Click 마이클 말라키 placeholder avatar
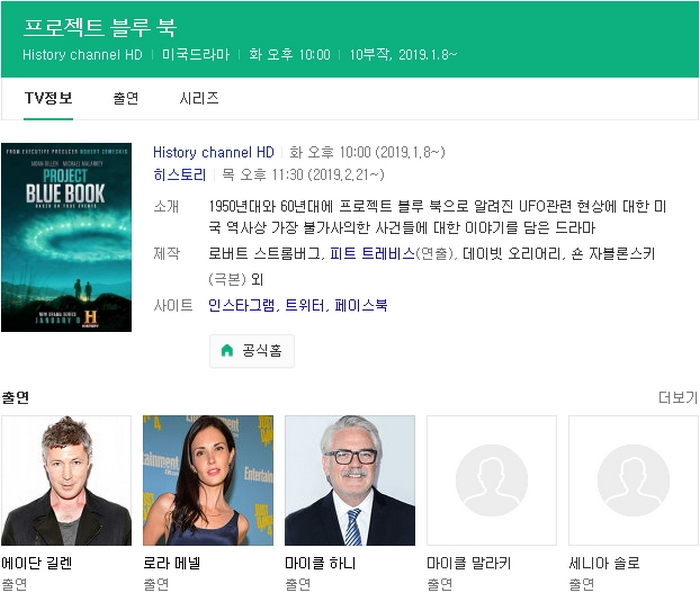The image size is (700, 602). [492, 481]
